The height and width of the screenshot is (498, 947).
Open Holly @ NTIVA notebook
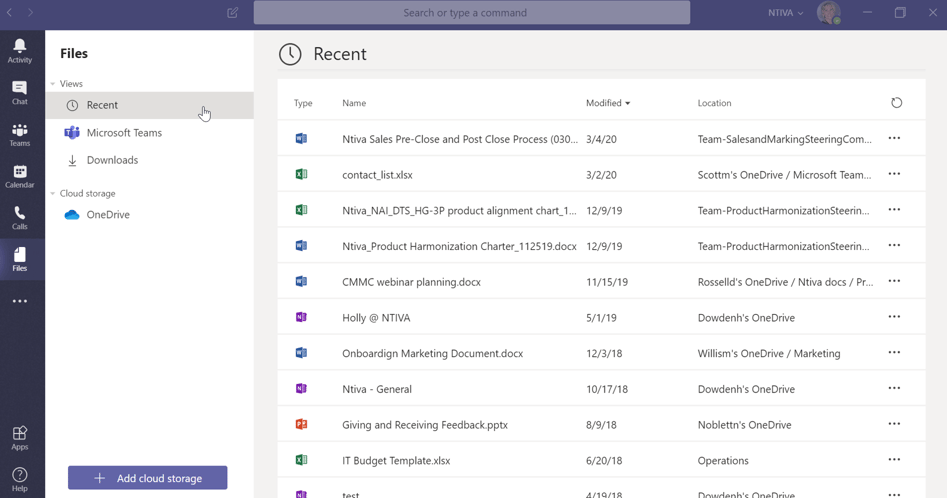pos(376,318)
